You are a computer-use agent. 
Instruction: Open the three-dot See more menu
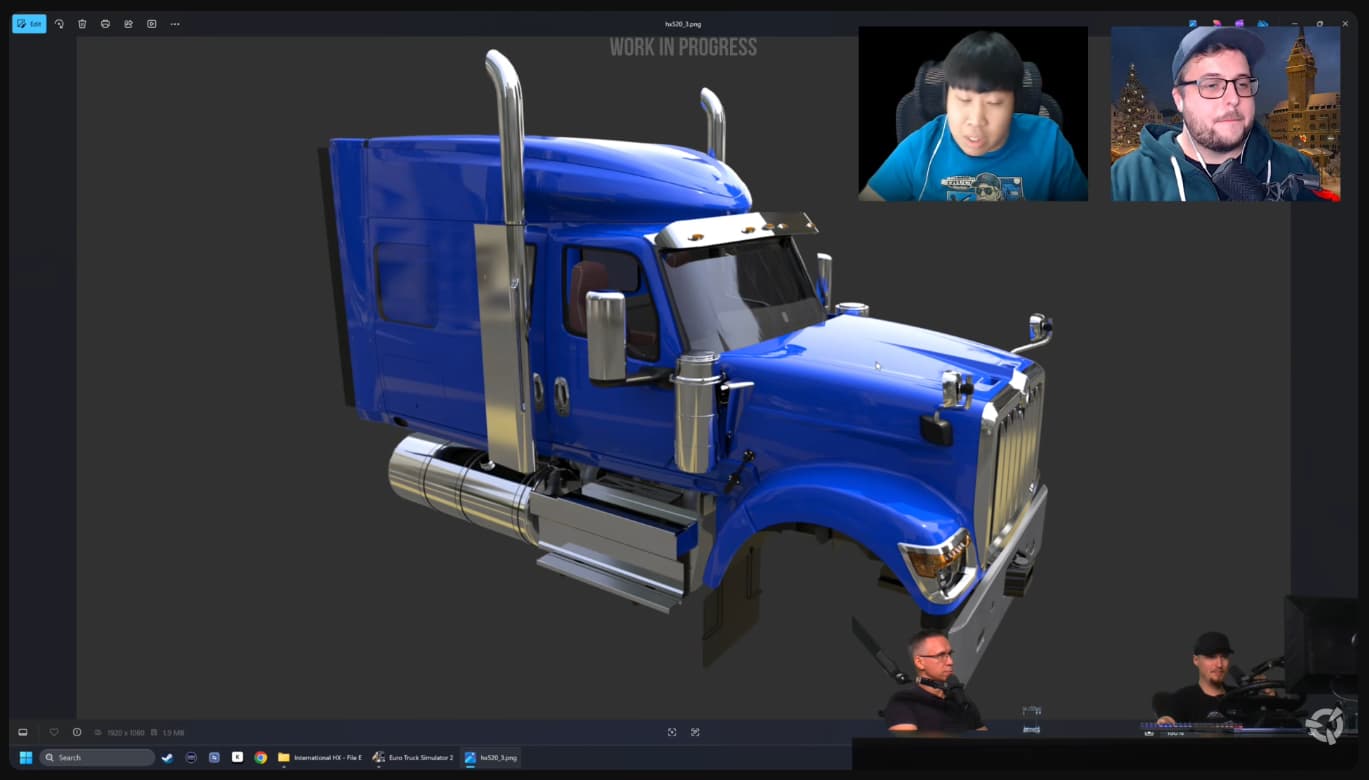tap(175, 24)
